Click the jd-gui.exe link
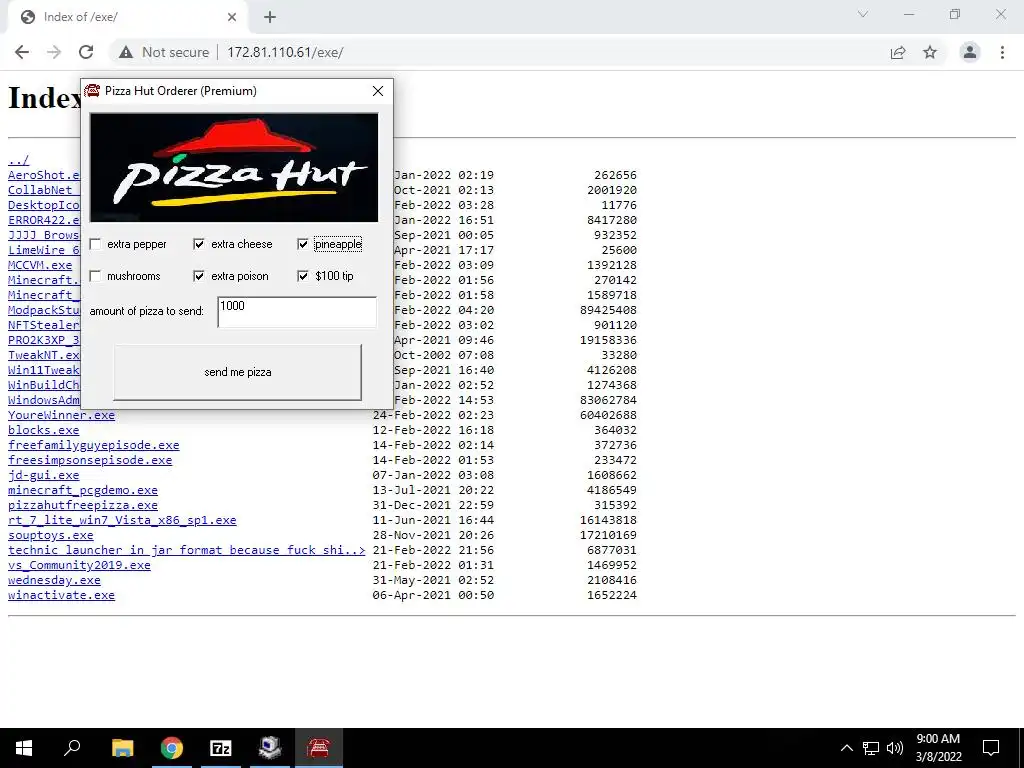Screen dimensions: 1024x768 (44, 475)
